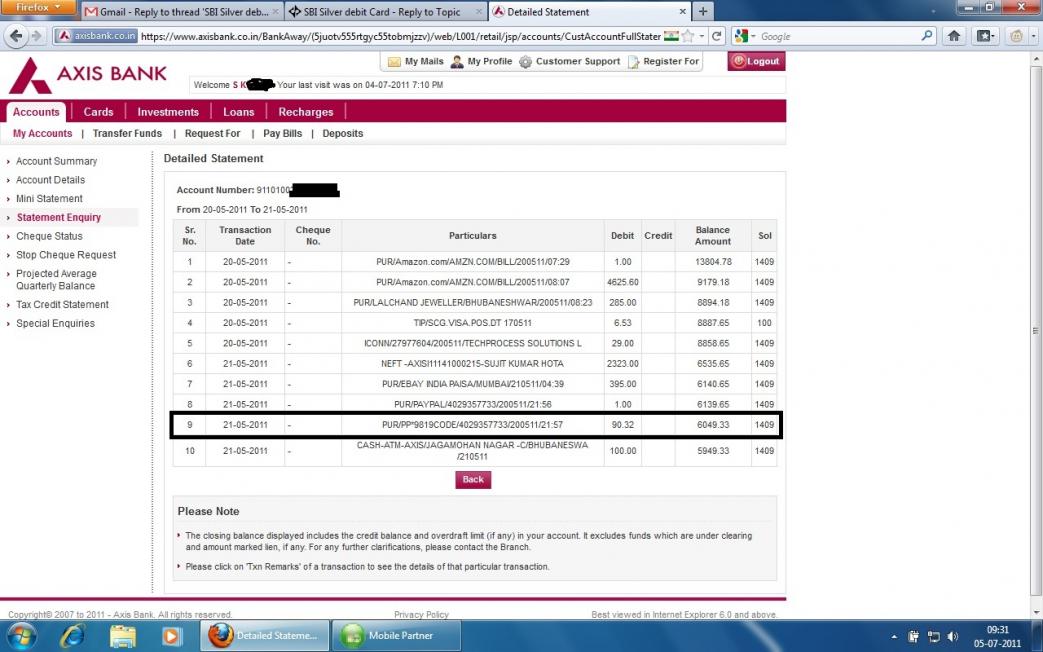
Task: Reload the page with the refresh icon
Action: 716,36
